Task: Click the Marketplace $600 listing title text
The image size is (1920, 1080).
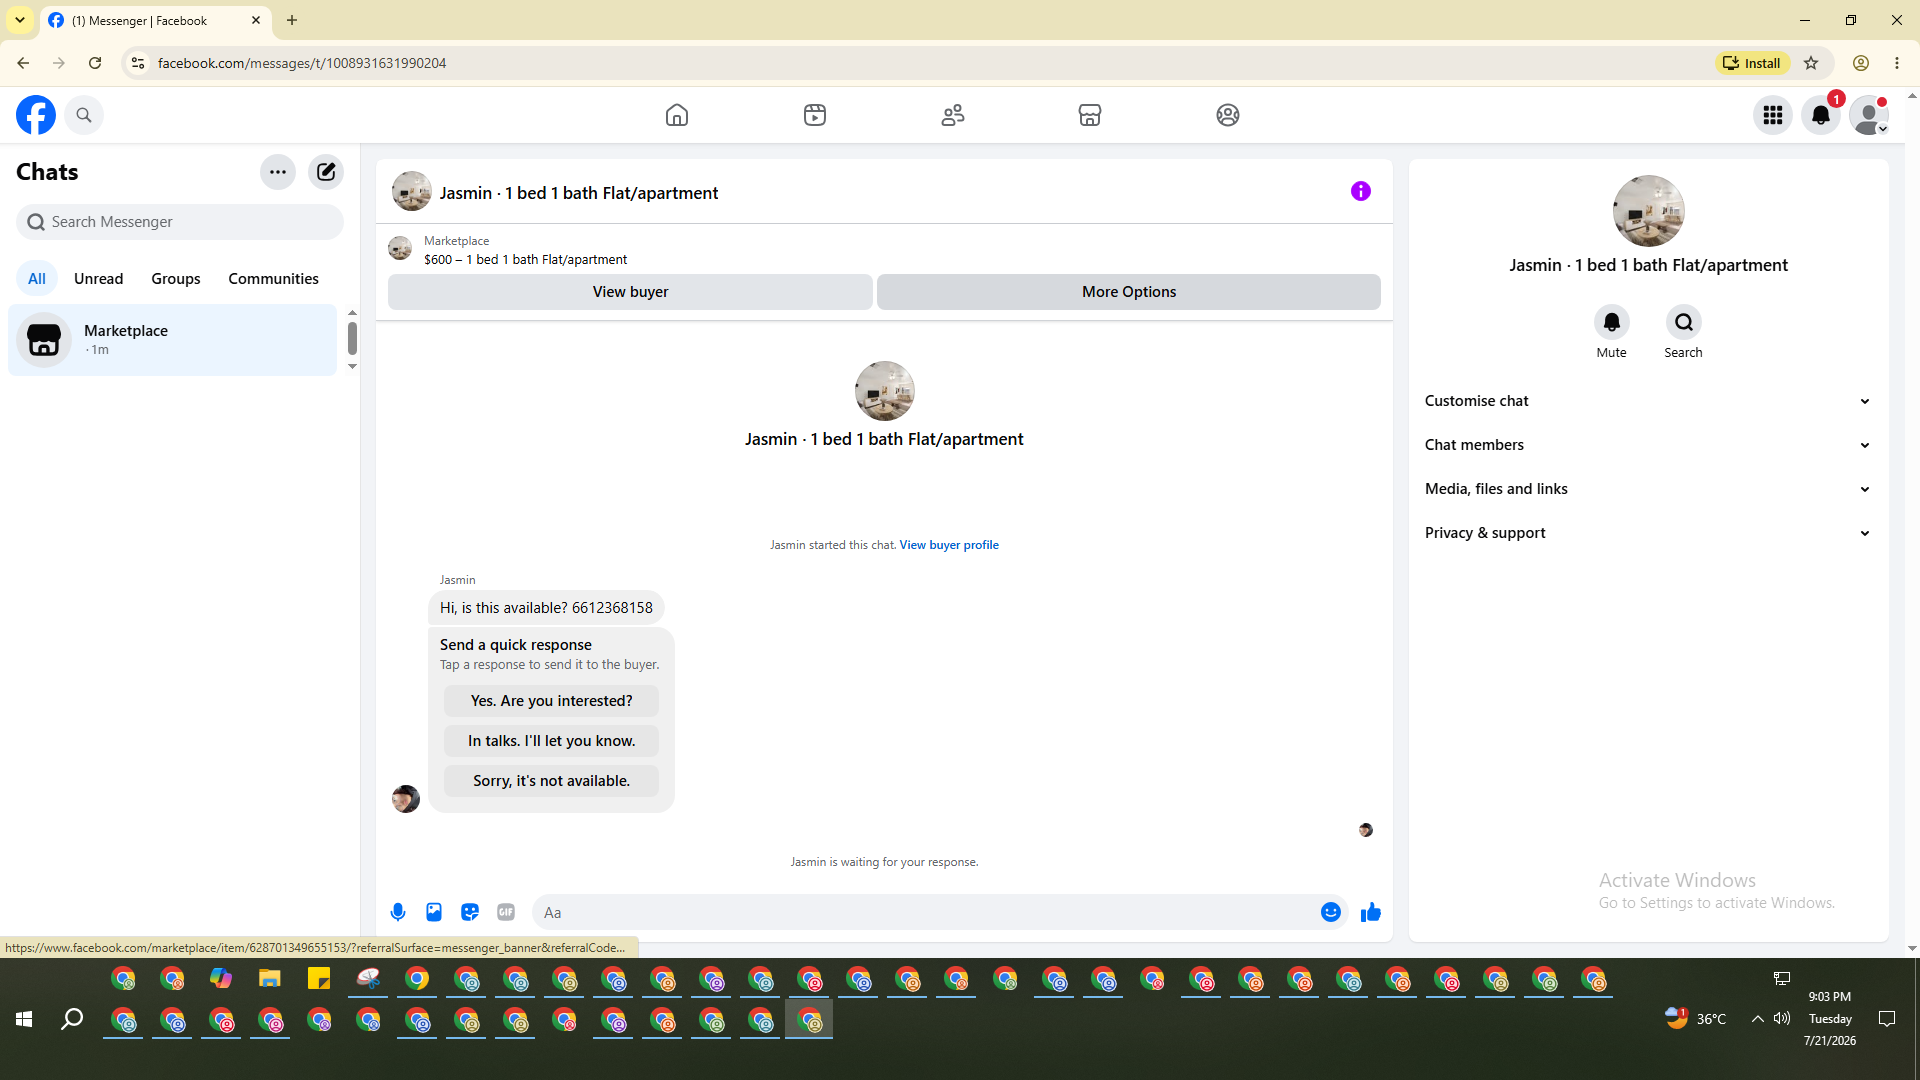Action: [525, 260]
